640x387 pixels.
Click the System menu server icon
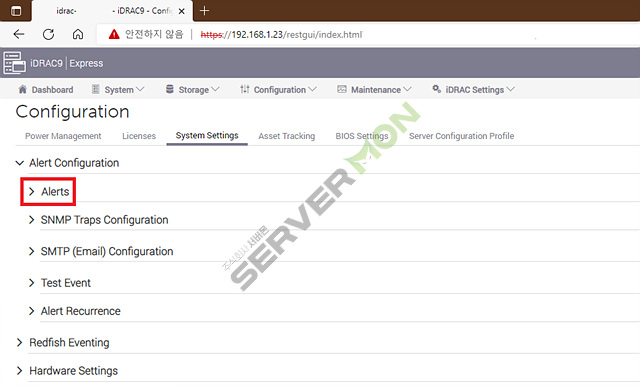(x=96, y=89)
